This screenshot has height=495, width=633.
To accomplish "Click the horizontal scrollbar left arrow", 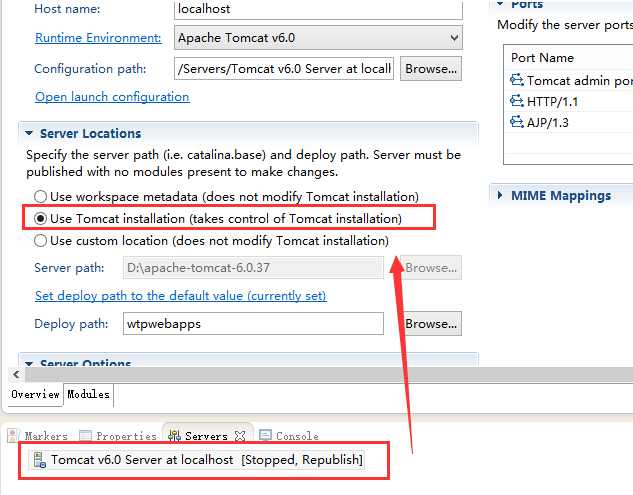I will [x=16, y=374].
